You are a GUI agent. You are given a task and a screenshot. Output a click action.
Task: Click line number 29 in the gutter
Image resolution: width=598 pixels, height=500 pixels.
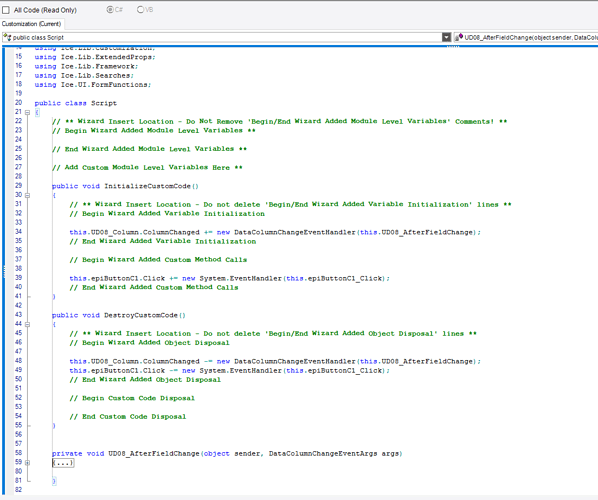pos(18,186)
